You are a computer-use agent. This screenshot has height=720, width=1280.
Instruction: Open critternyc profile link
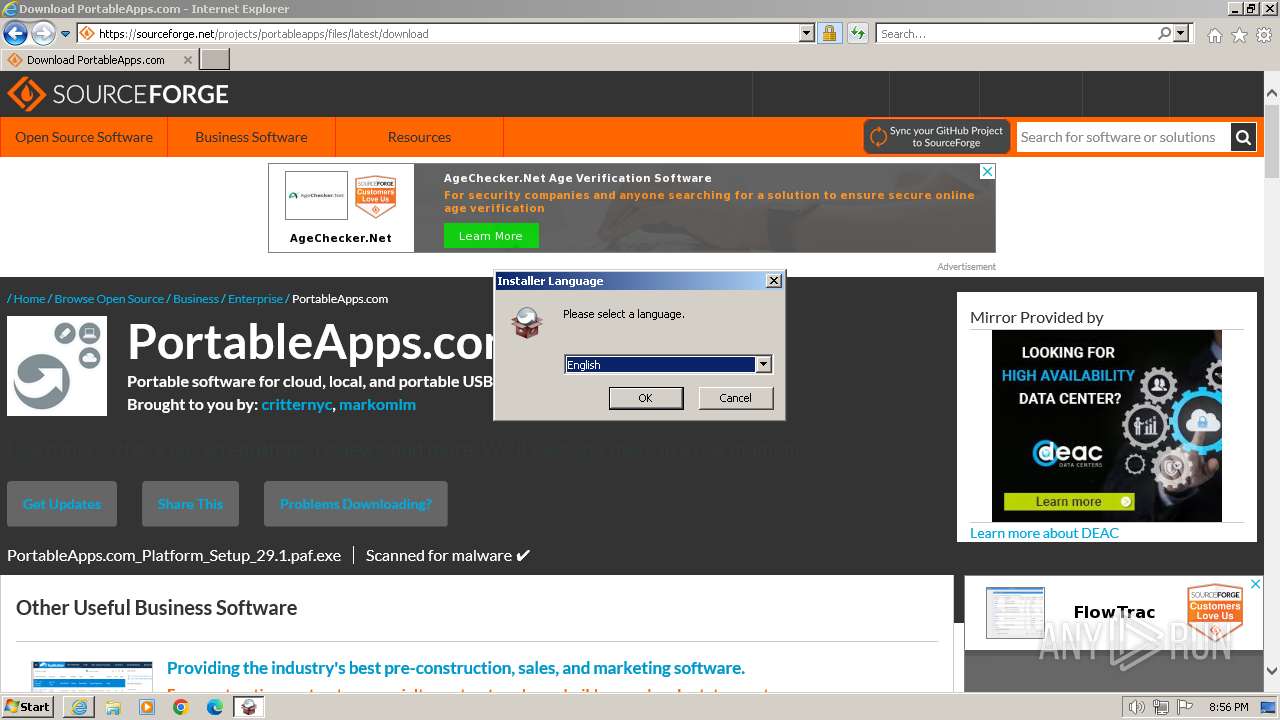(x=297, y=405)
